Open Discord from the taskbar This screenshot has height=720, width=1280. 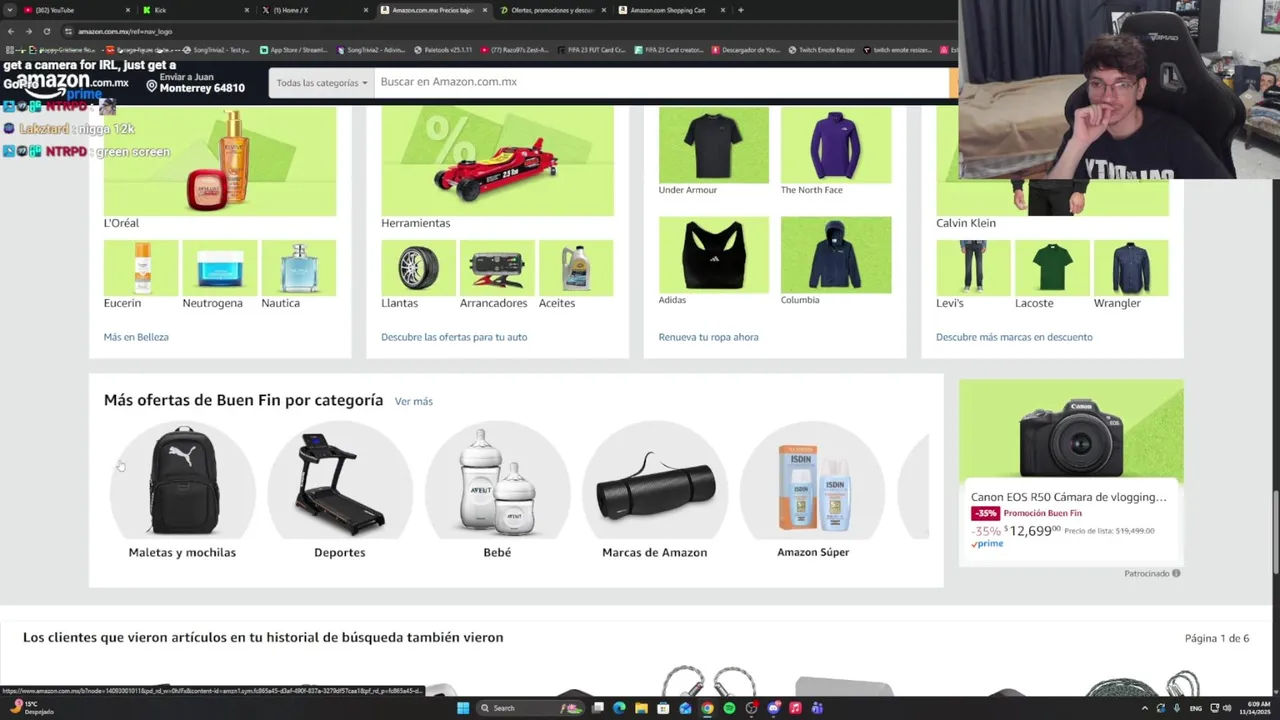click(x=773, y=708)
